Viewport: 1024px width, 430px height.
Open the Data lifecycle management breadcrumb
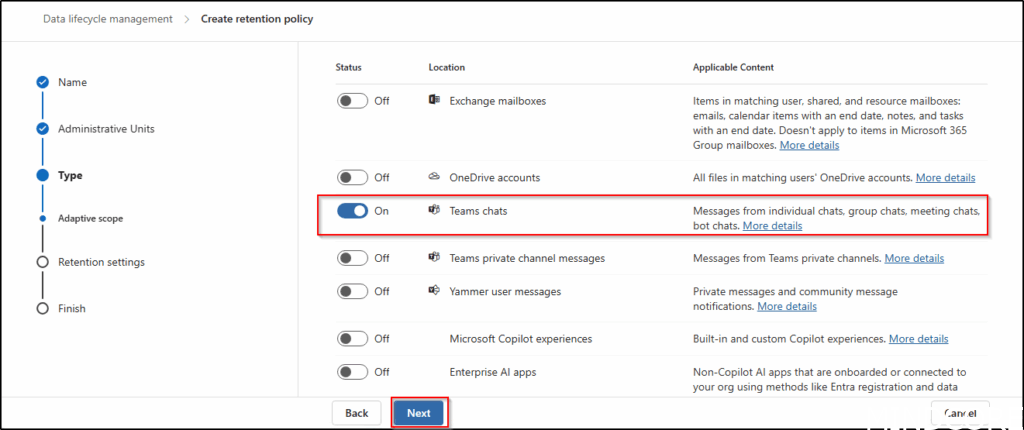click(x=107, y=19)
